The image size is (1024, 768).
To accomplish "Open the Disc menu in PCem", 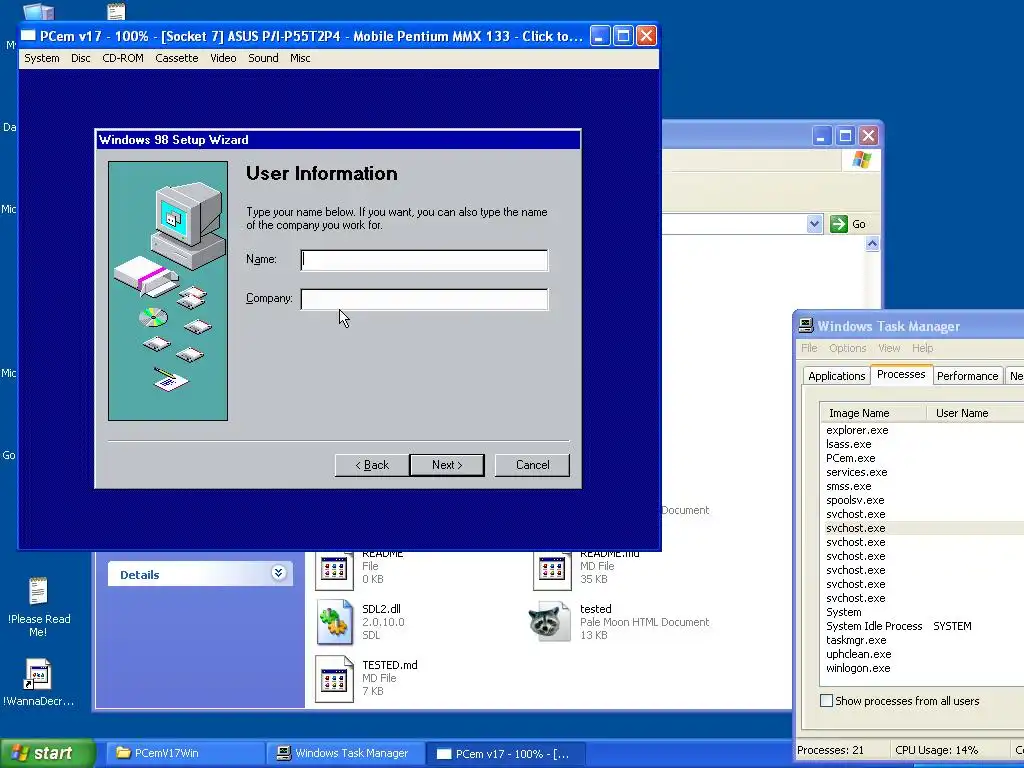I will tap(80, 58).
